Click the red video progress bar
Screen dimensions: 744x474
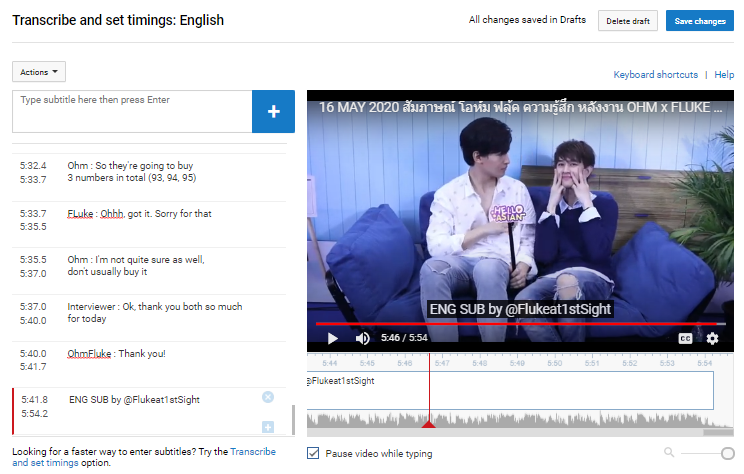[521, 324]
